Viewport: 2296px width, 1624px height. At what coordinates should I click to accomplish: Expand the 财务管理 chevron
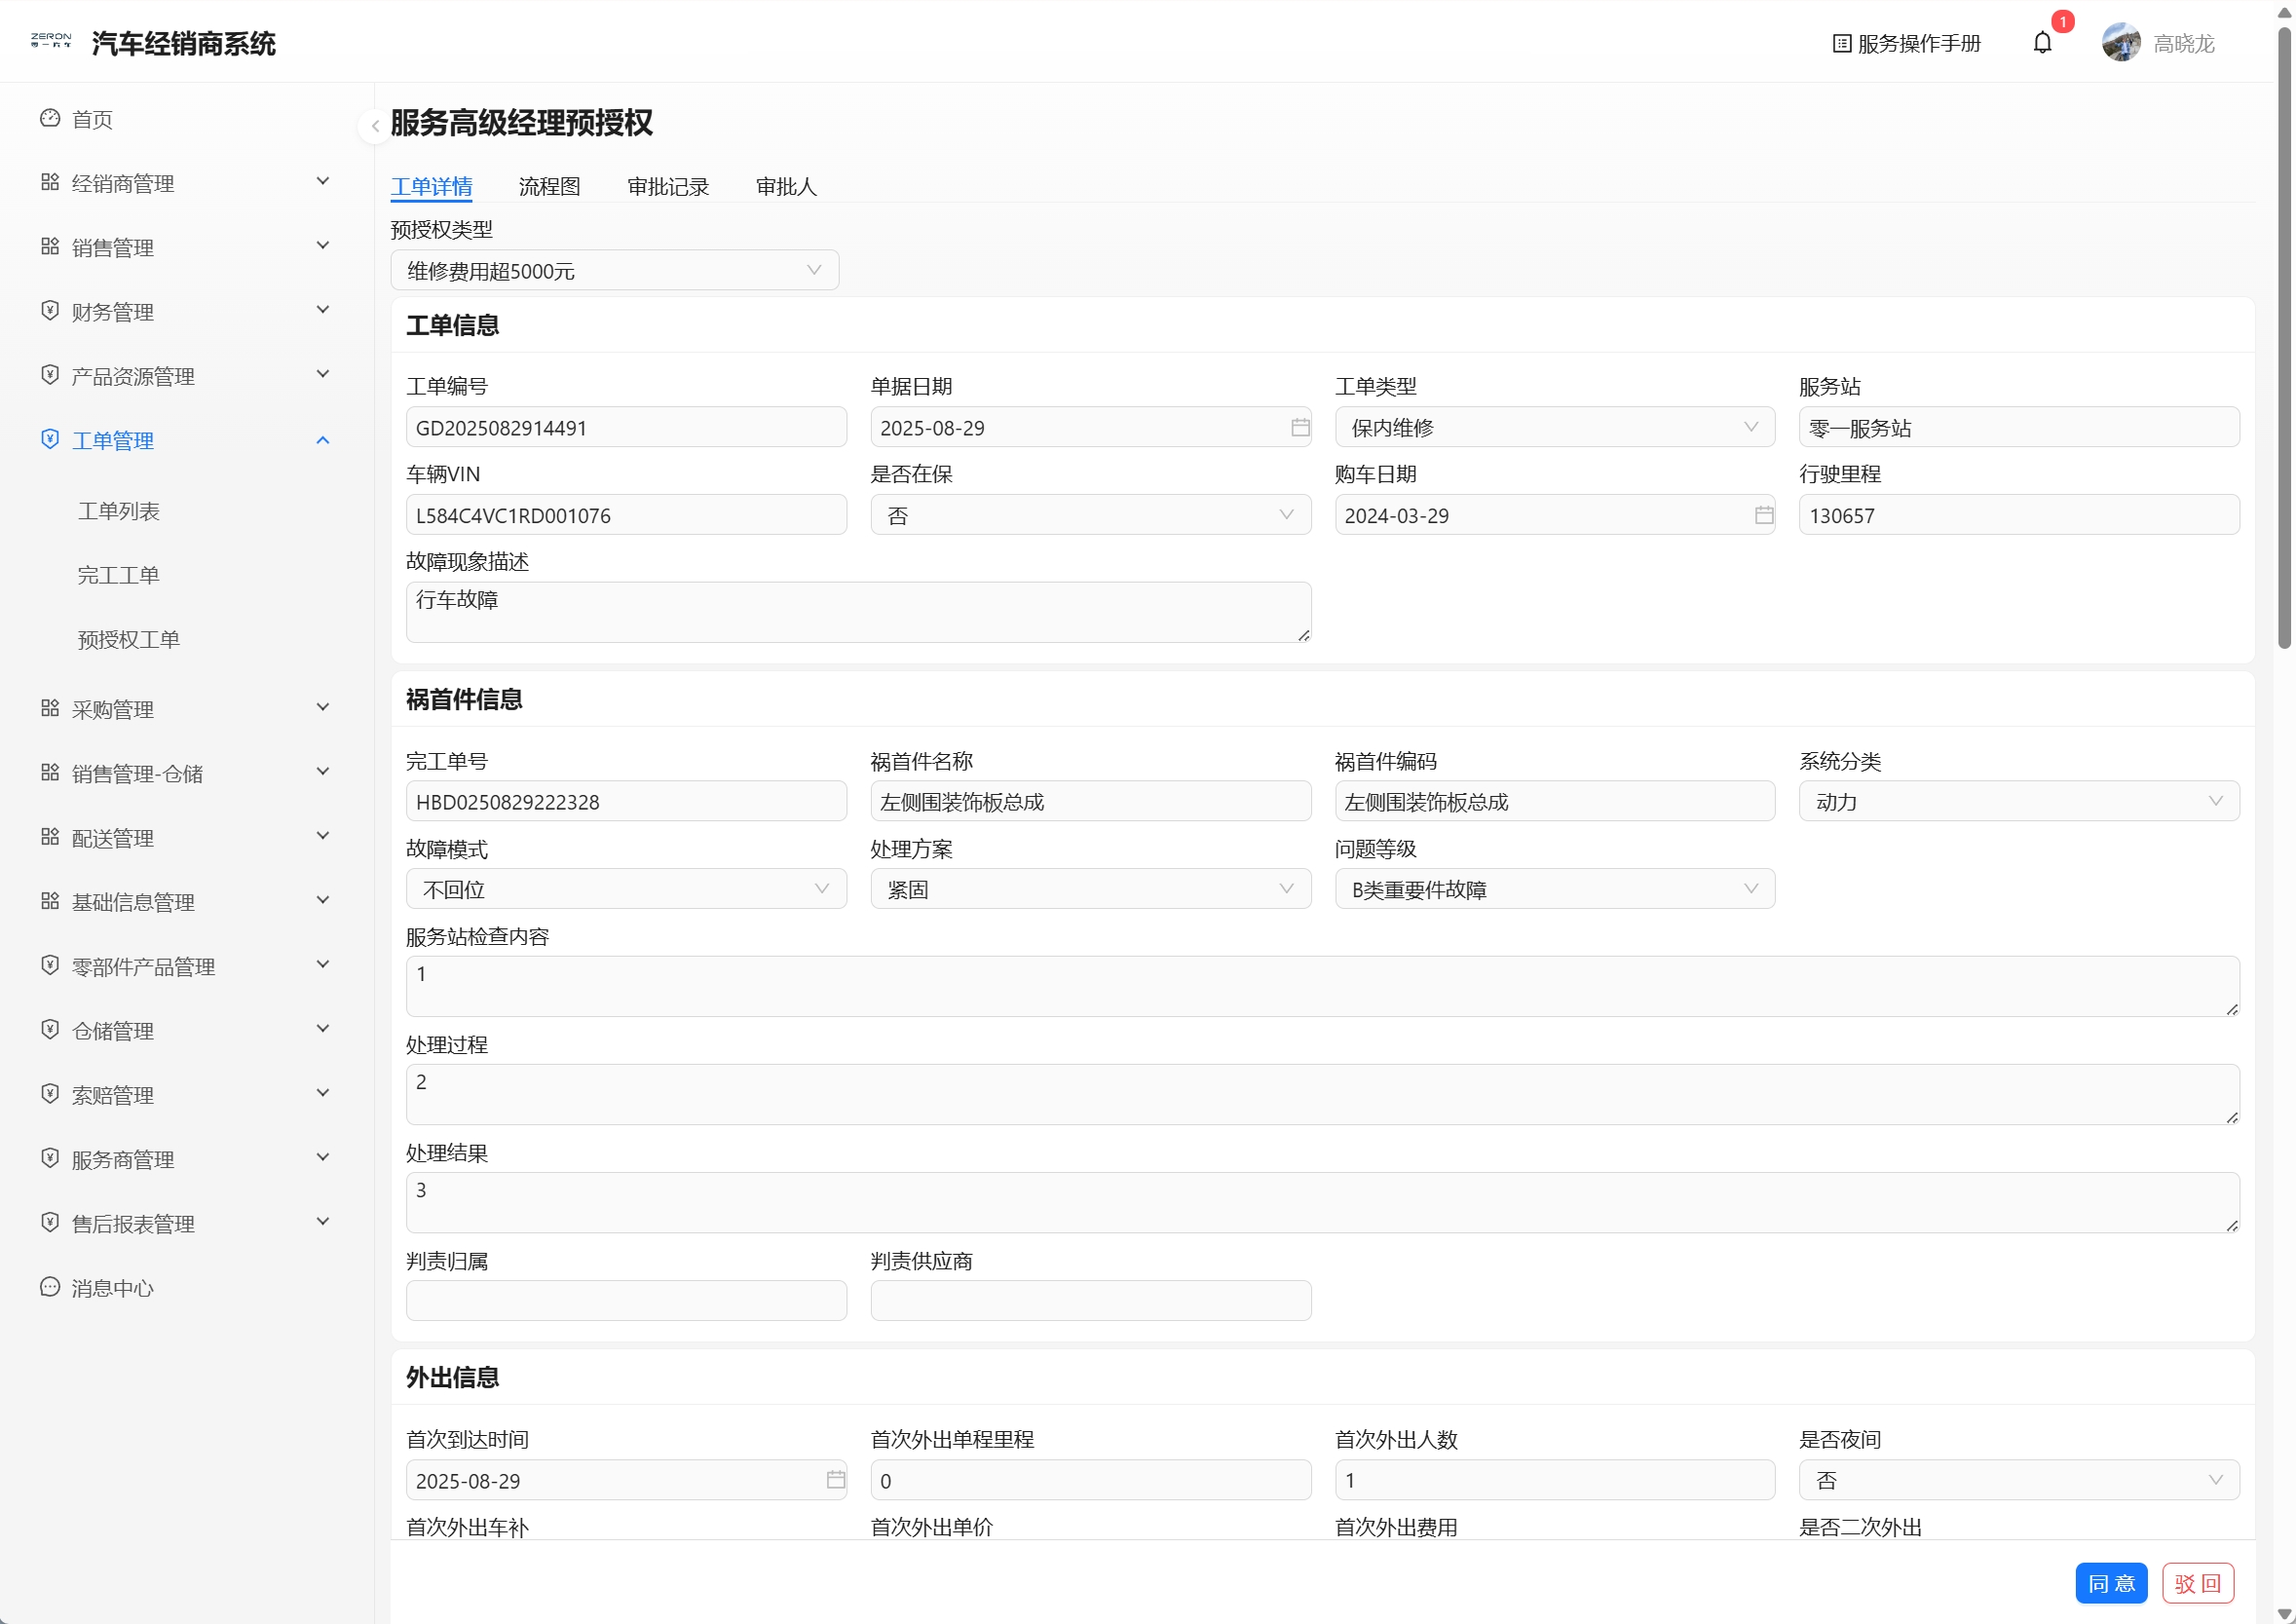coord(323,310)
